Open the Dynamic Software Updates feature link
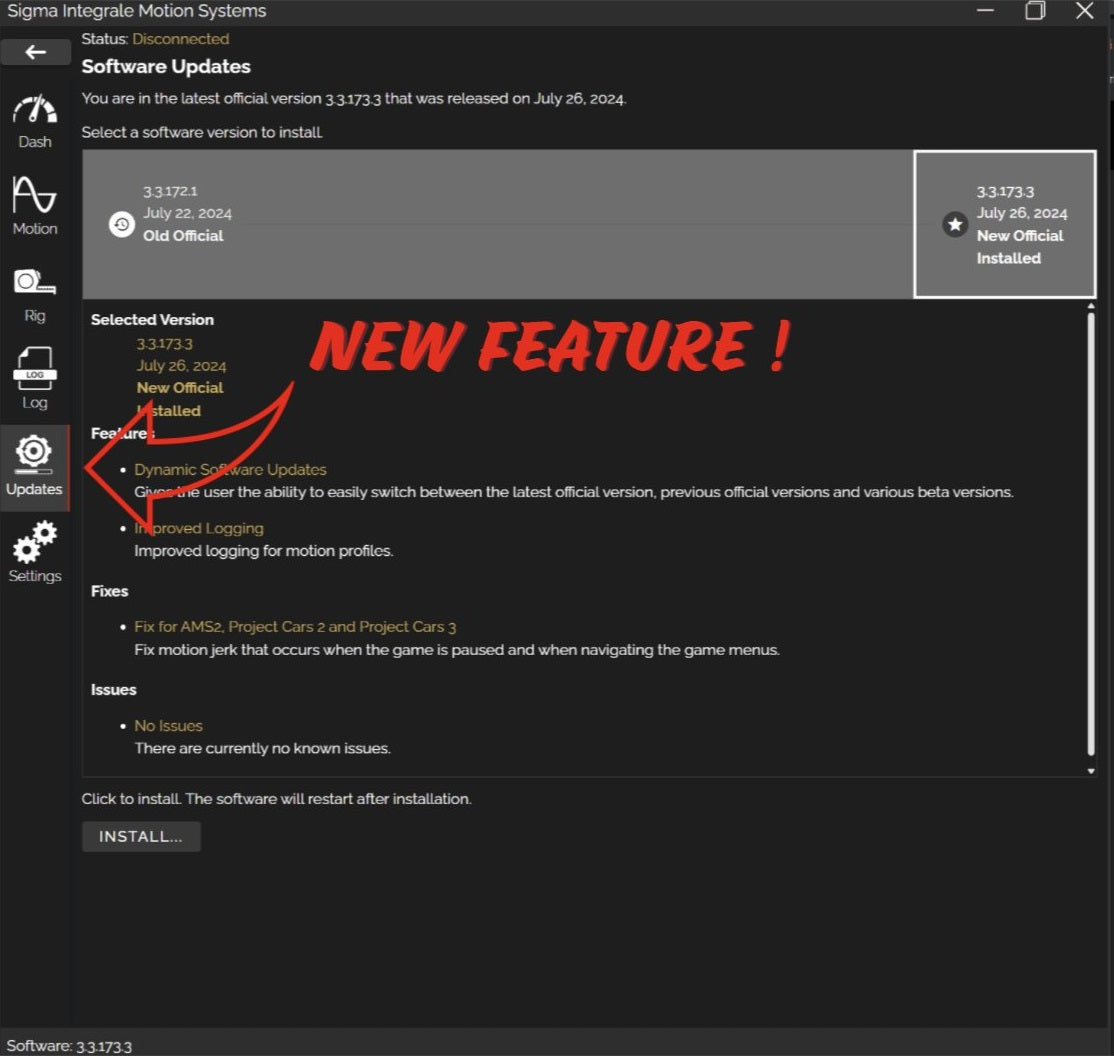1114x1056 pixels. [231, 469]
